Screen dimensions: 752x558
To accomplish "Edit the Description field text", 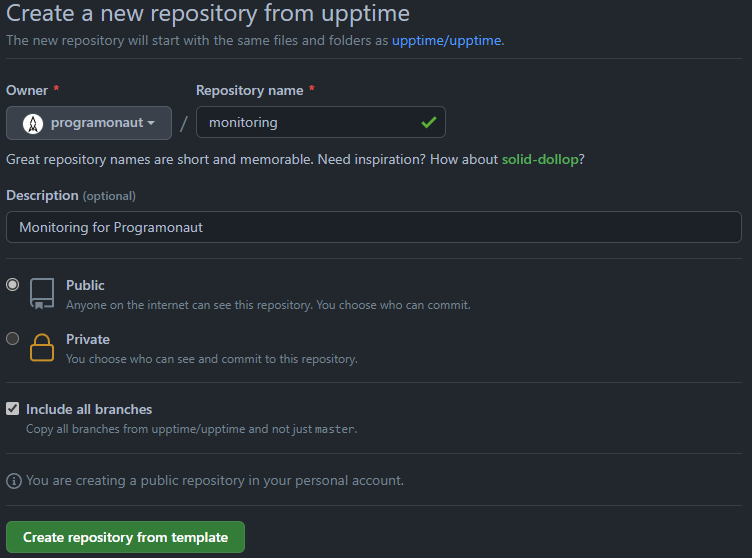I will click(x=374, y=227).
